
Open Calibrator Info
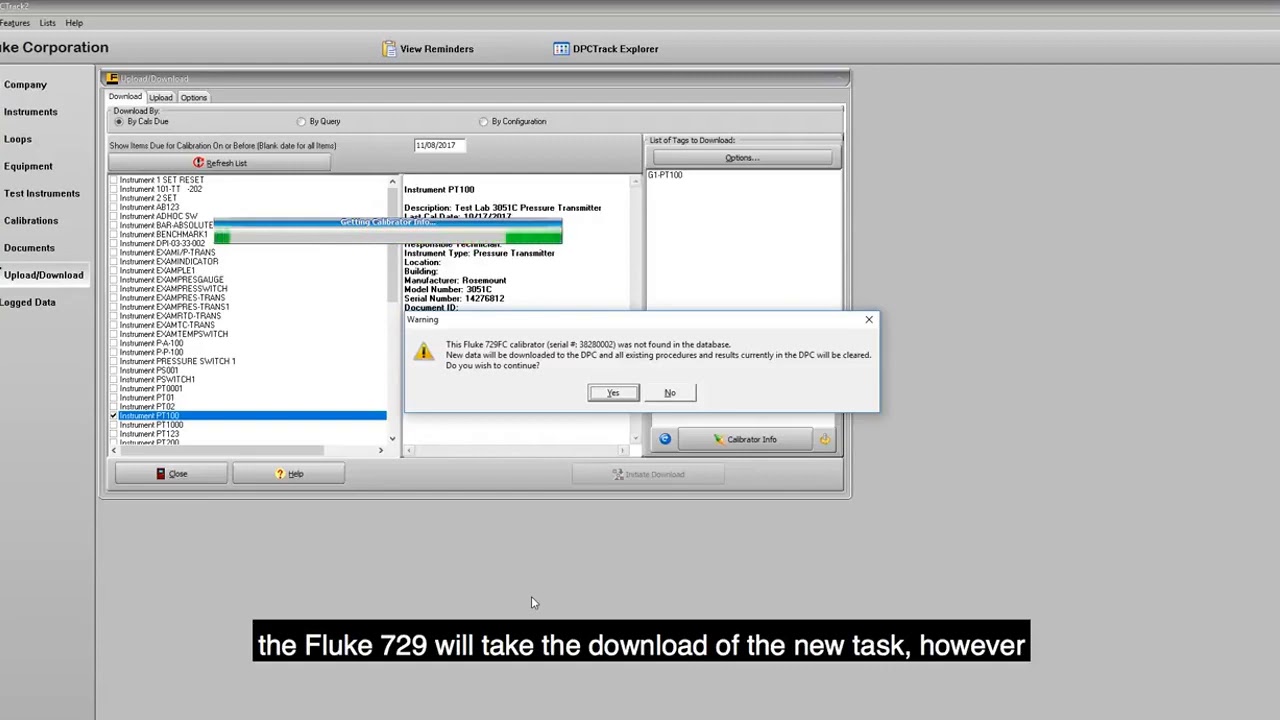pyautogui.click(x=745, y=439)
